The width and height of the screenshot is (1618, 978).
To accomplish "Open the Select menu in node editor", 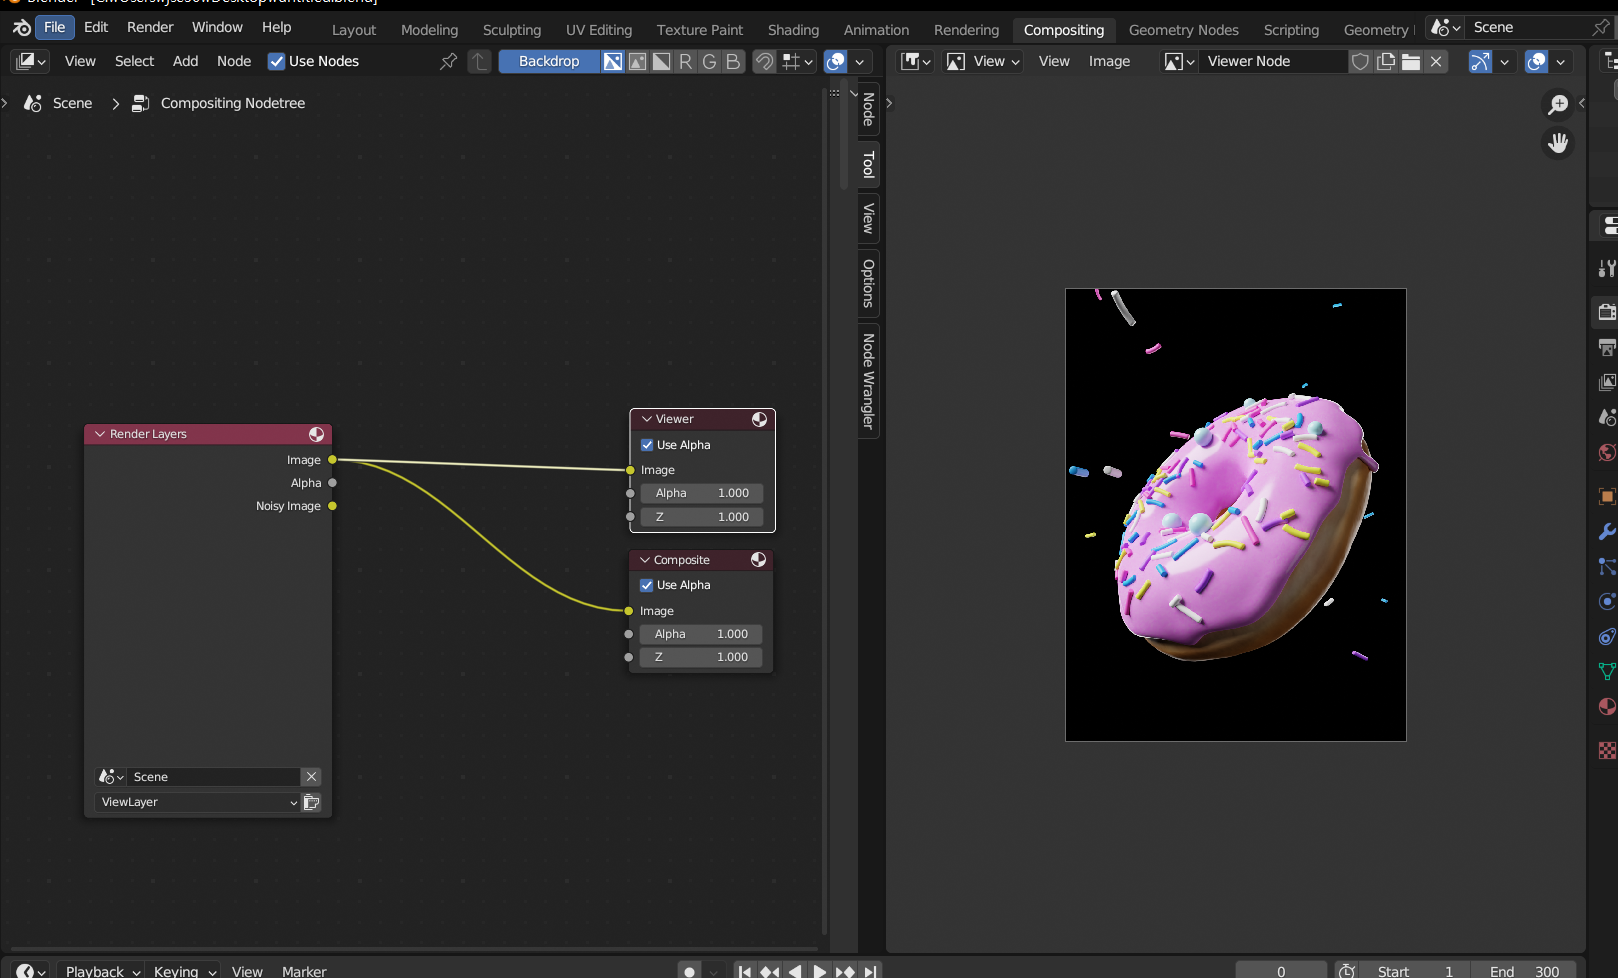I will pyautogui.click(x=134, y=61).
